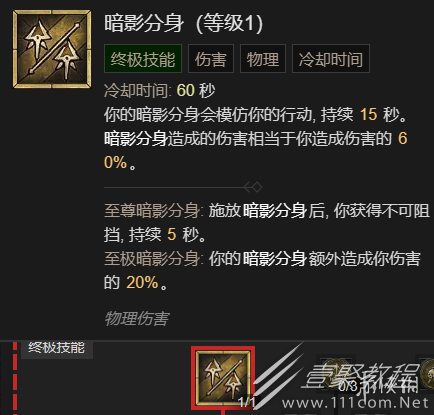Click the diamond ornament on the divider line
434x415 pixels.
(253, 187)
